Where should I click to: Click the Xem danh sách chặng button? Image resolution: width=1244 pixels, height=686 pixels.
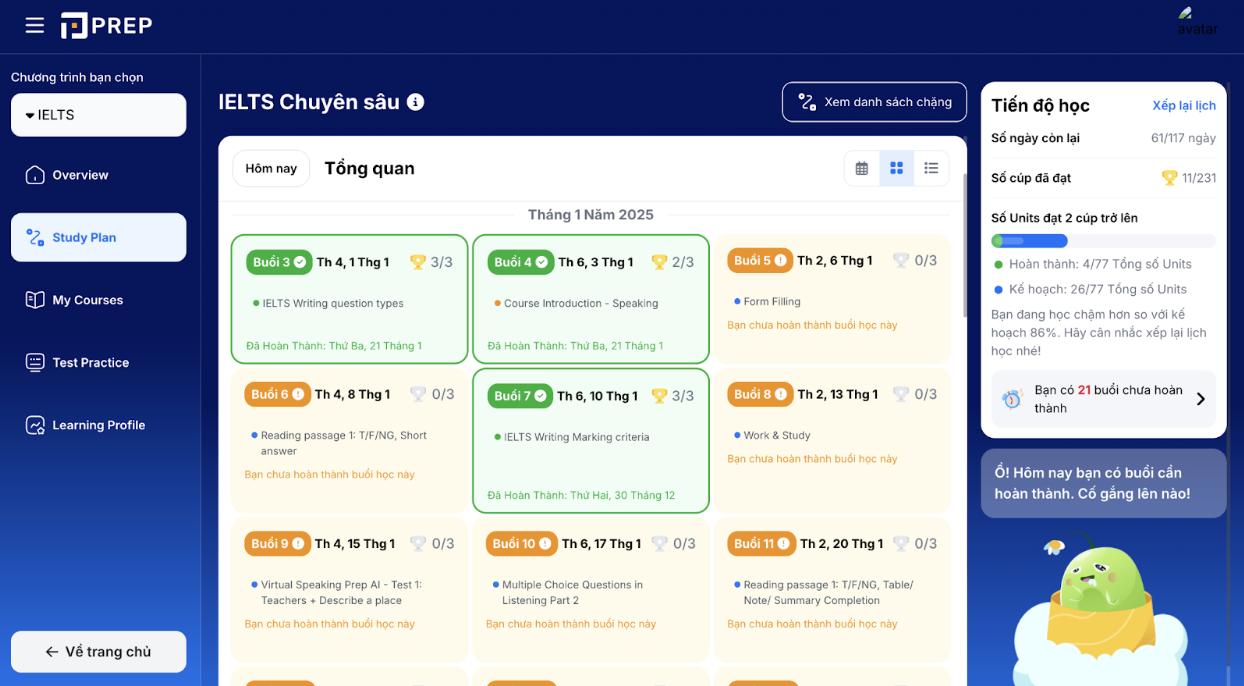point(874,102)
